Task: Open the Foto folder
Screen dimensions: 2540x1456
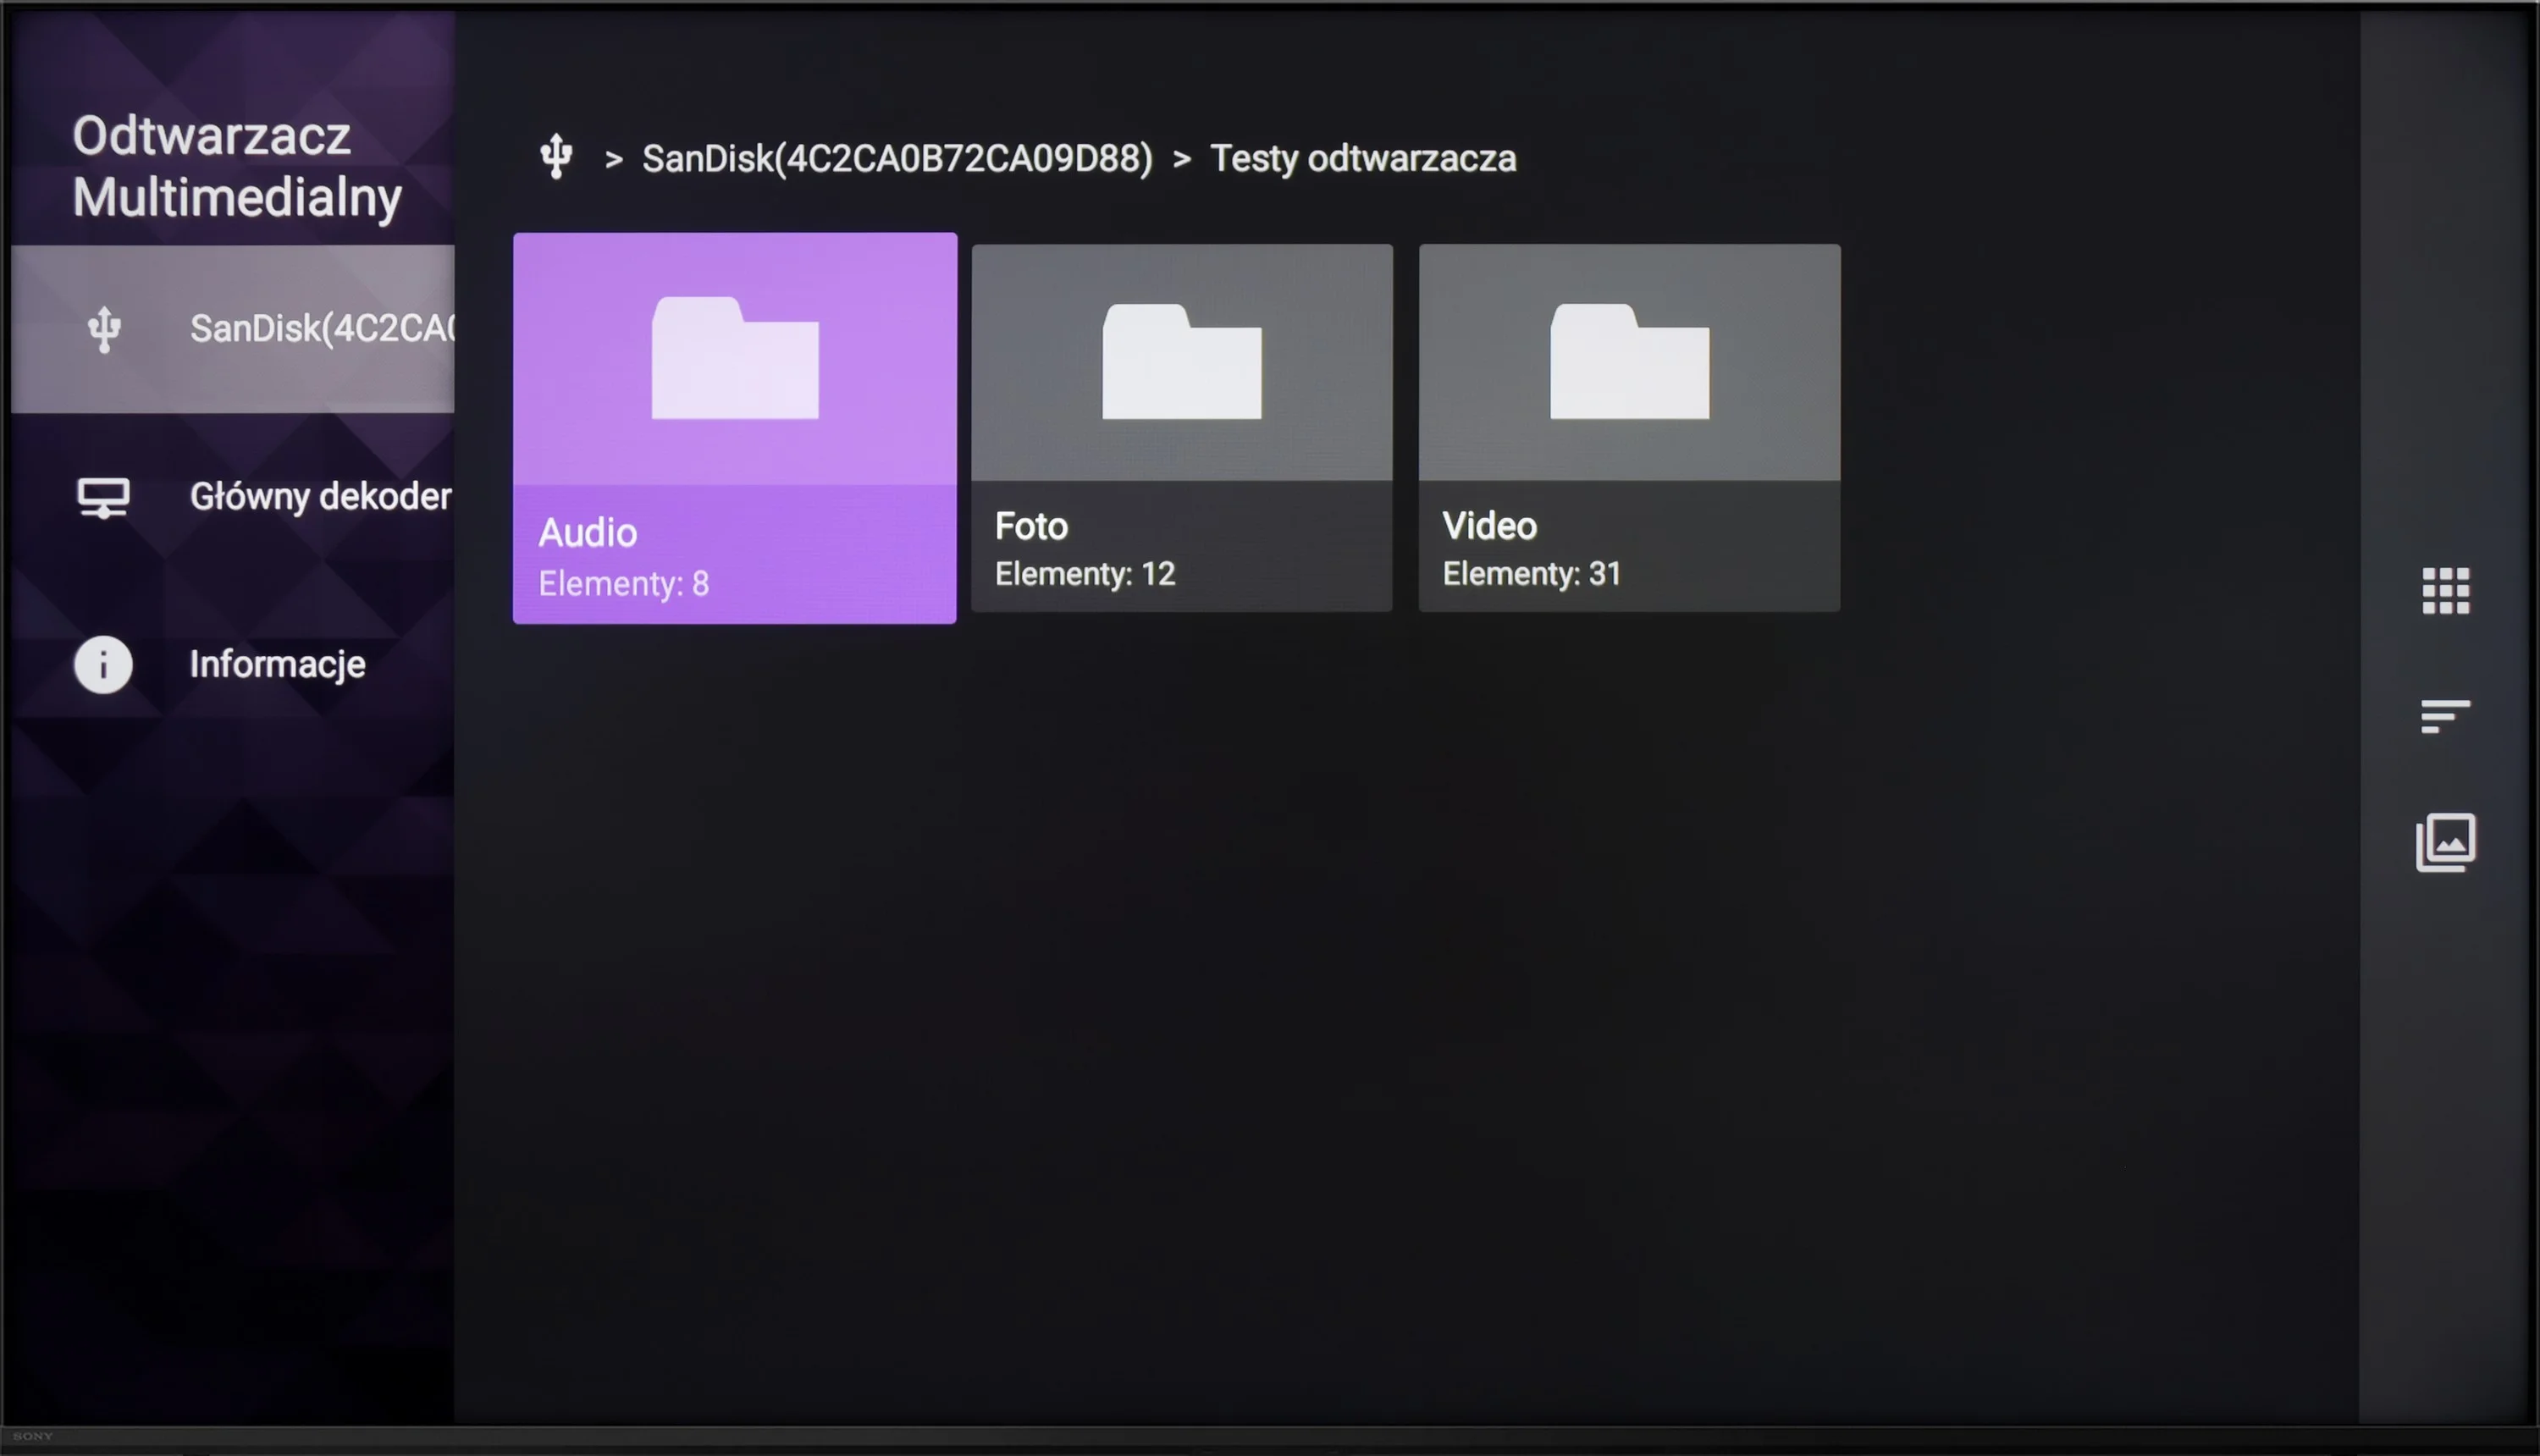Action: 1181,428
